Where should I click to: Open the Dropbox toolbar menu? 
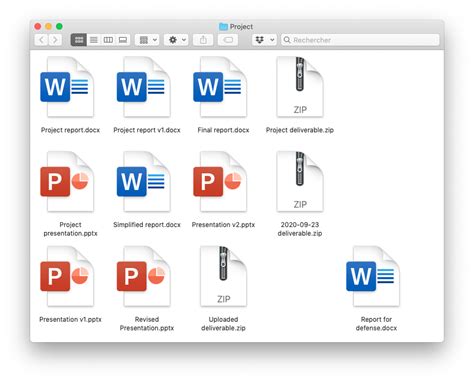pos(264,40)
